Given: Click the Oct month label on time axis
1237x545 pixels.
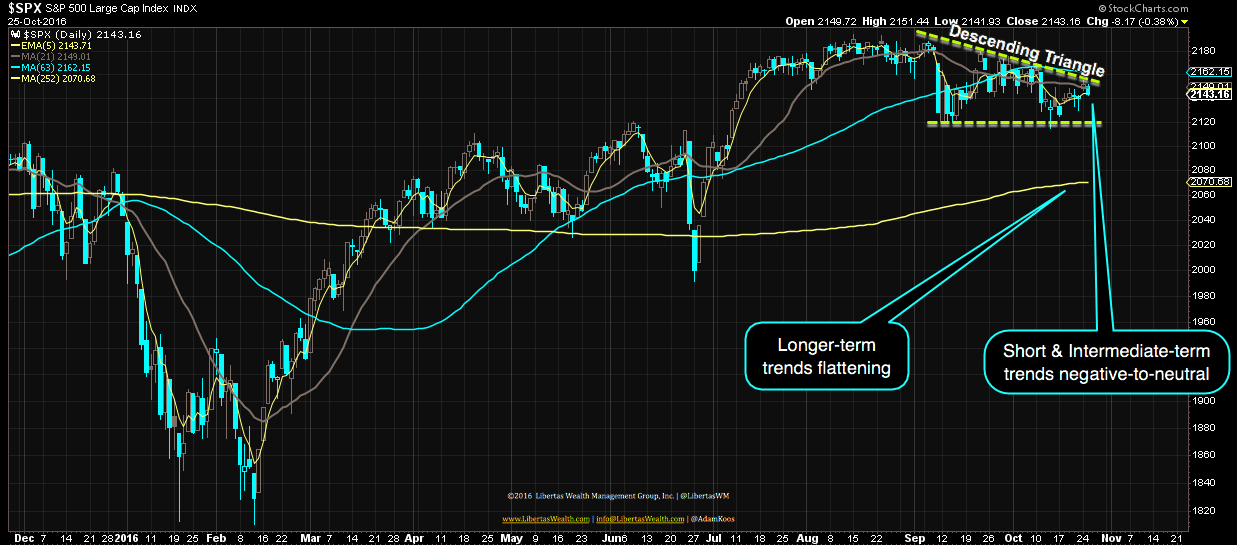Looking at the screenshot, I should tap(1011, 536).
